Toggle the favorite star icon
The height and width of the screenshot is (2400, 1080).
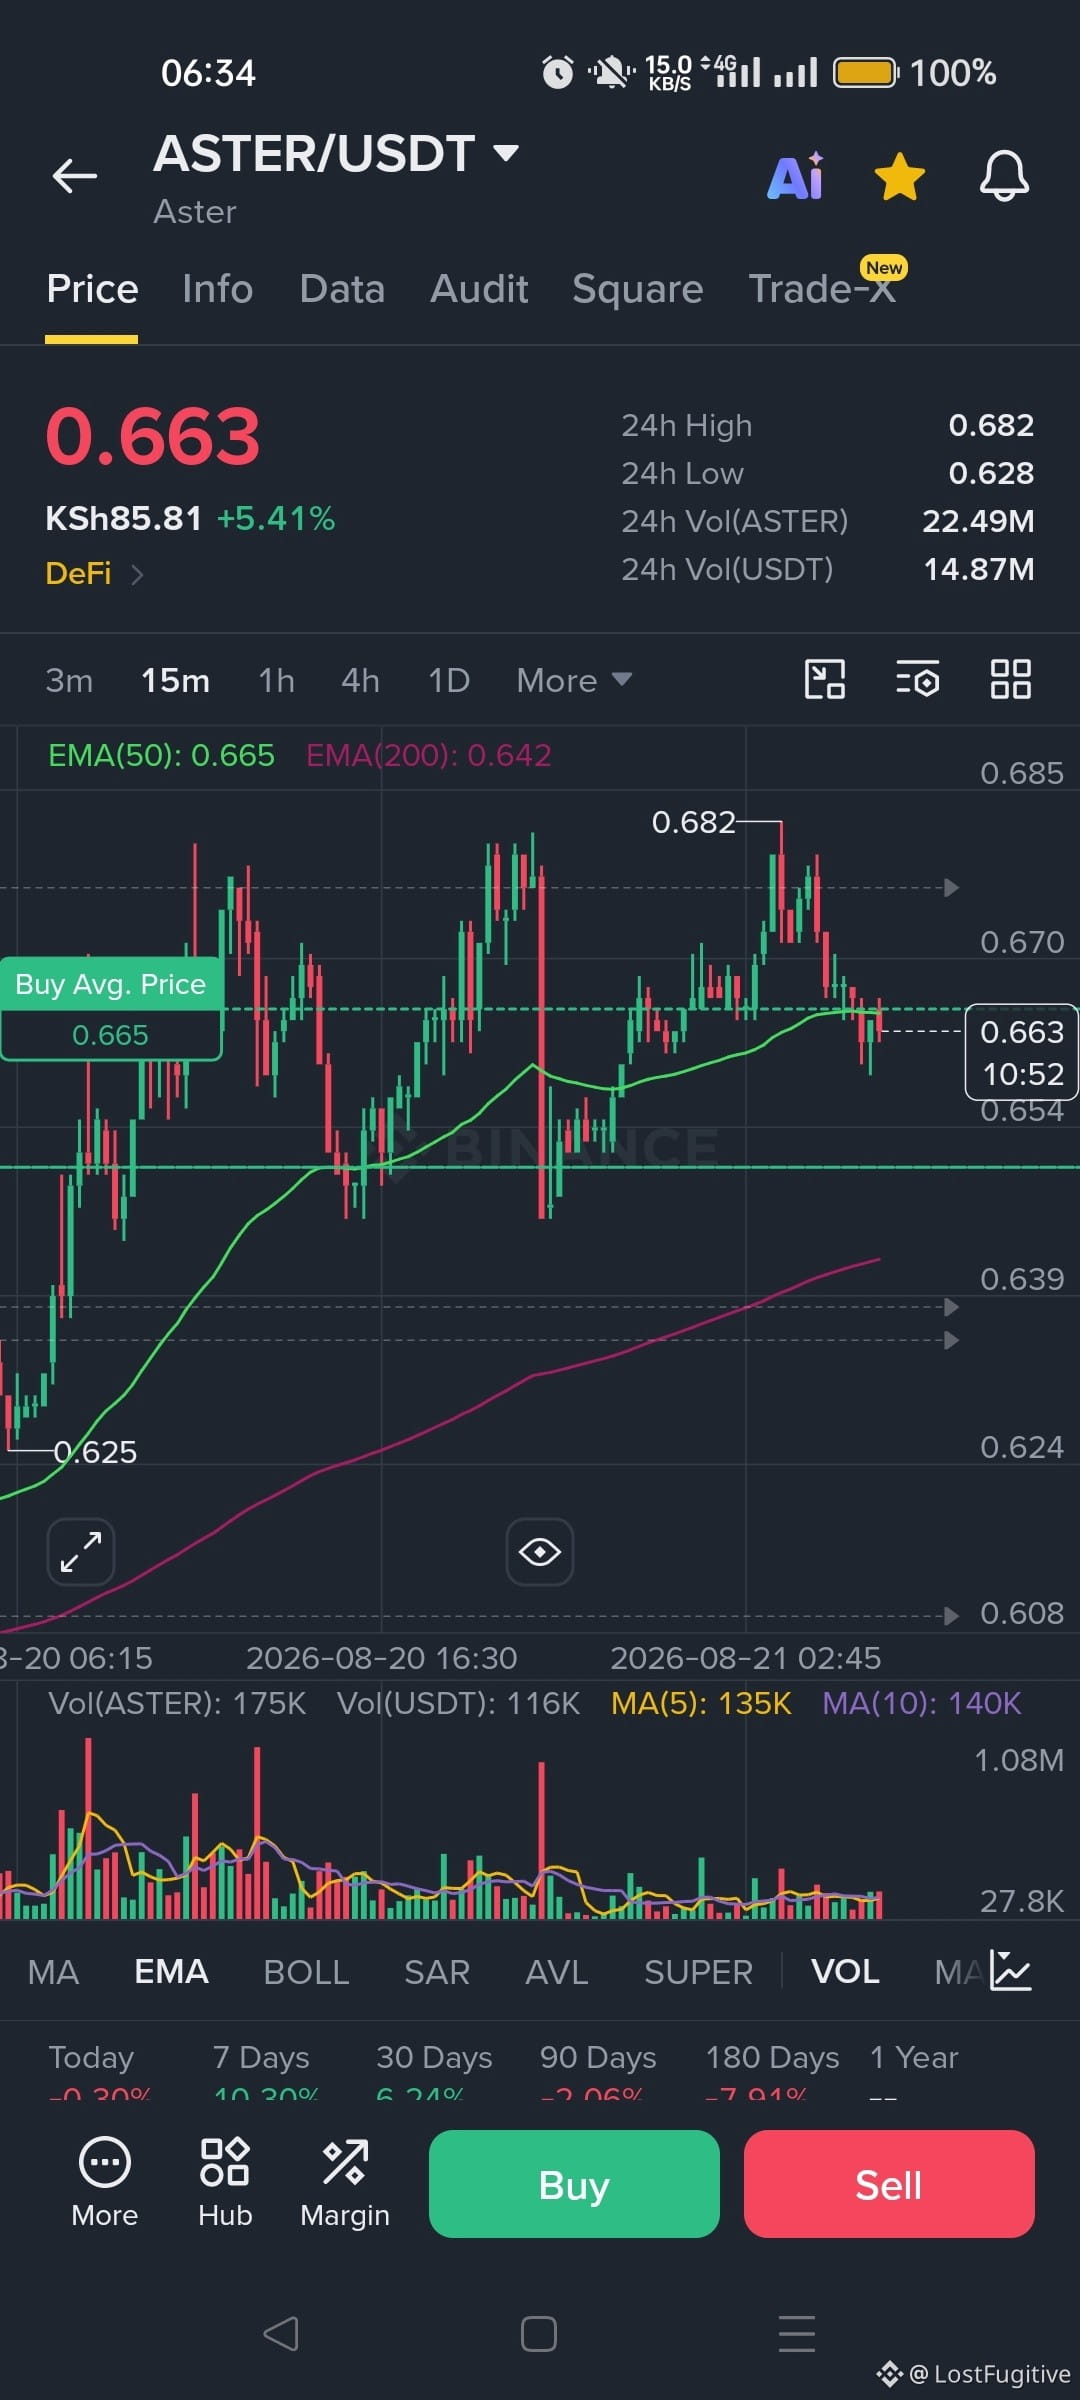pyautogui.click(x=899, y=177)
